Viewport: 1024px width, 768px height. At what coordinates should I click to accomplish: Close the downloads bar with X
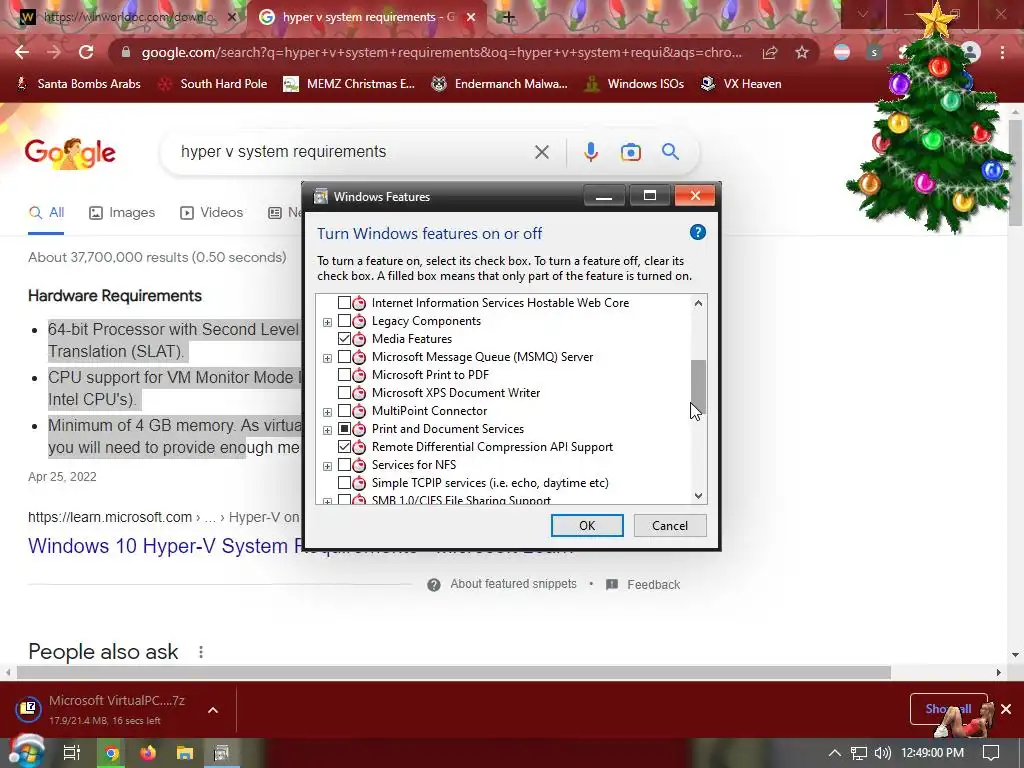pyautogui.click(x=1006, y=709)
